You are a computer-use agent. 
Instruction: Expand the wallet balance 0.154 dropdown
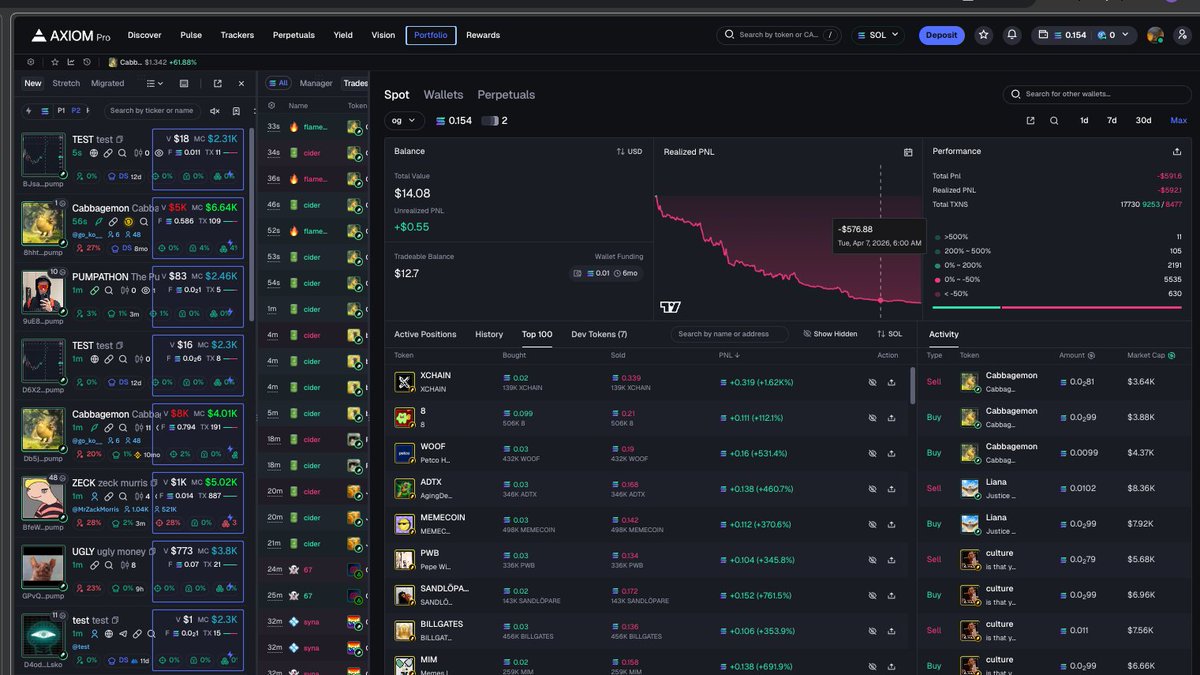pos(1084,35)
